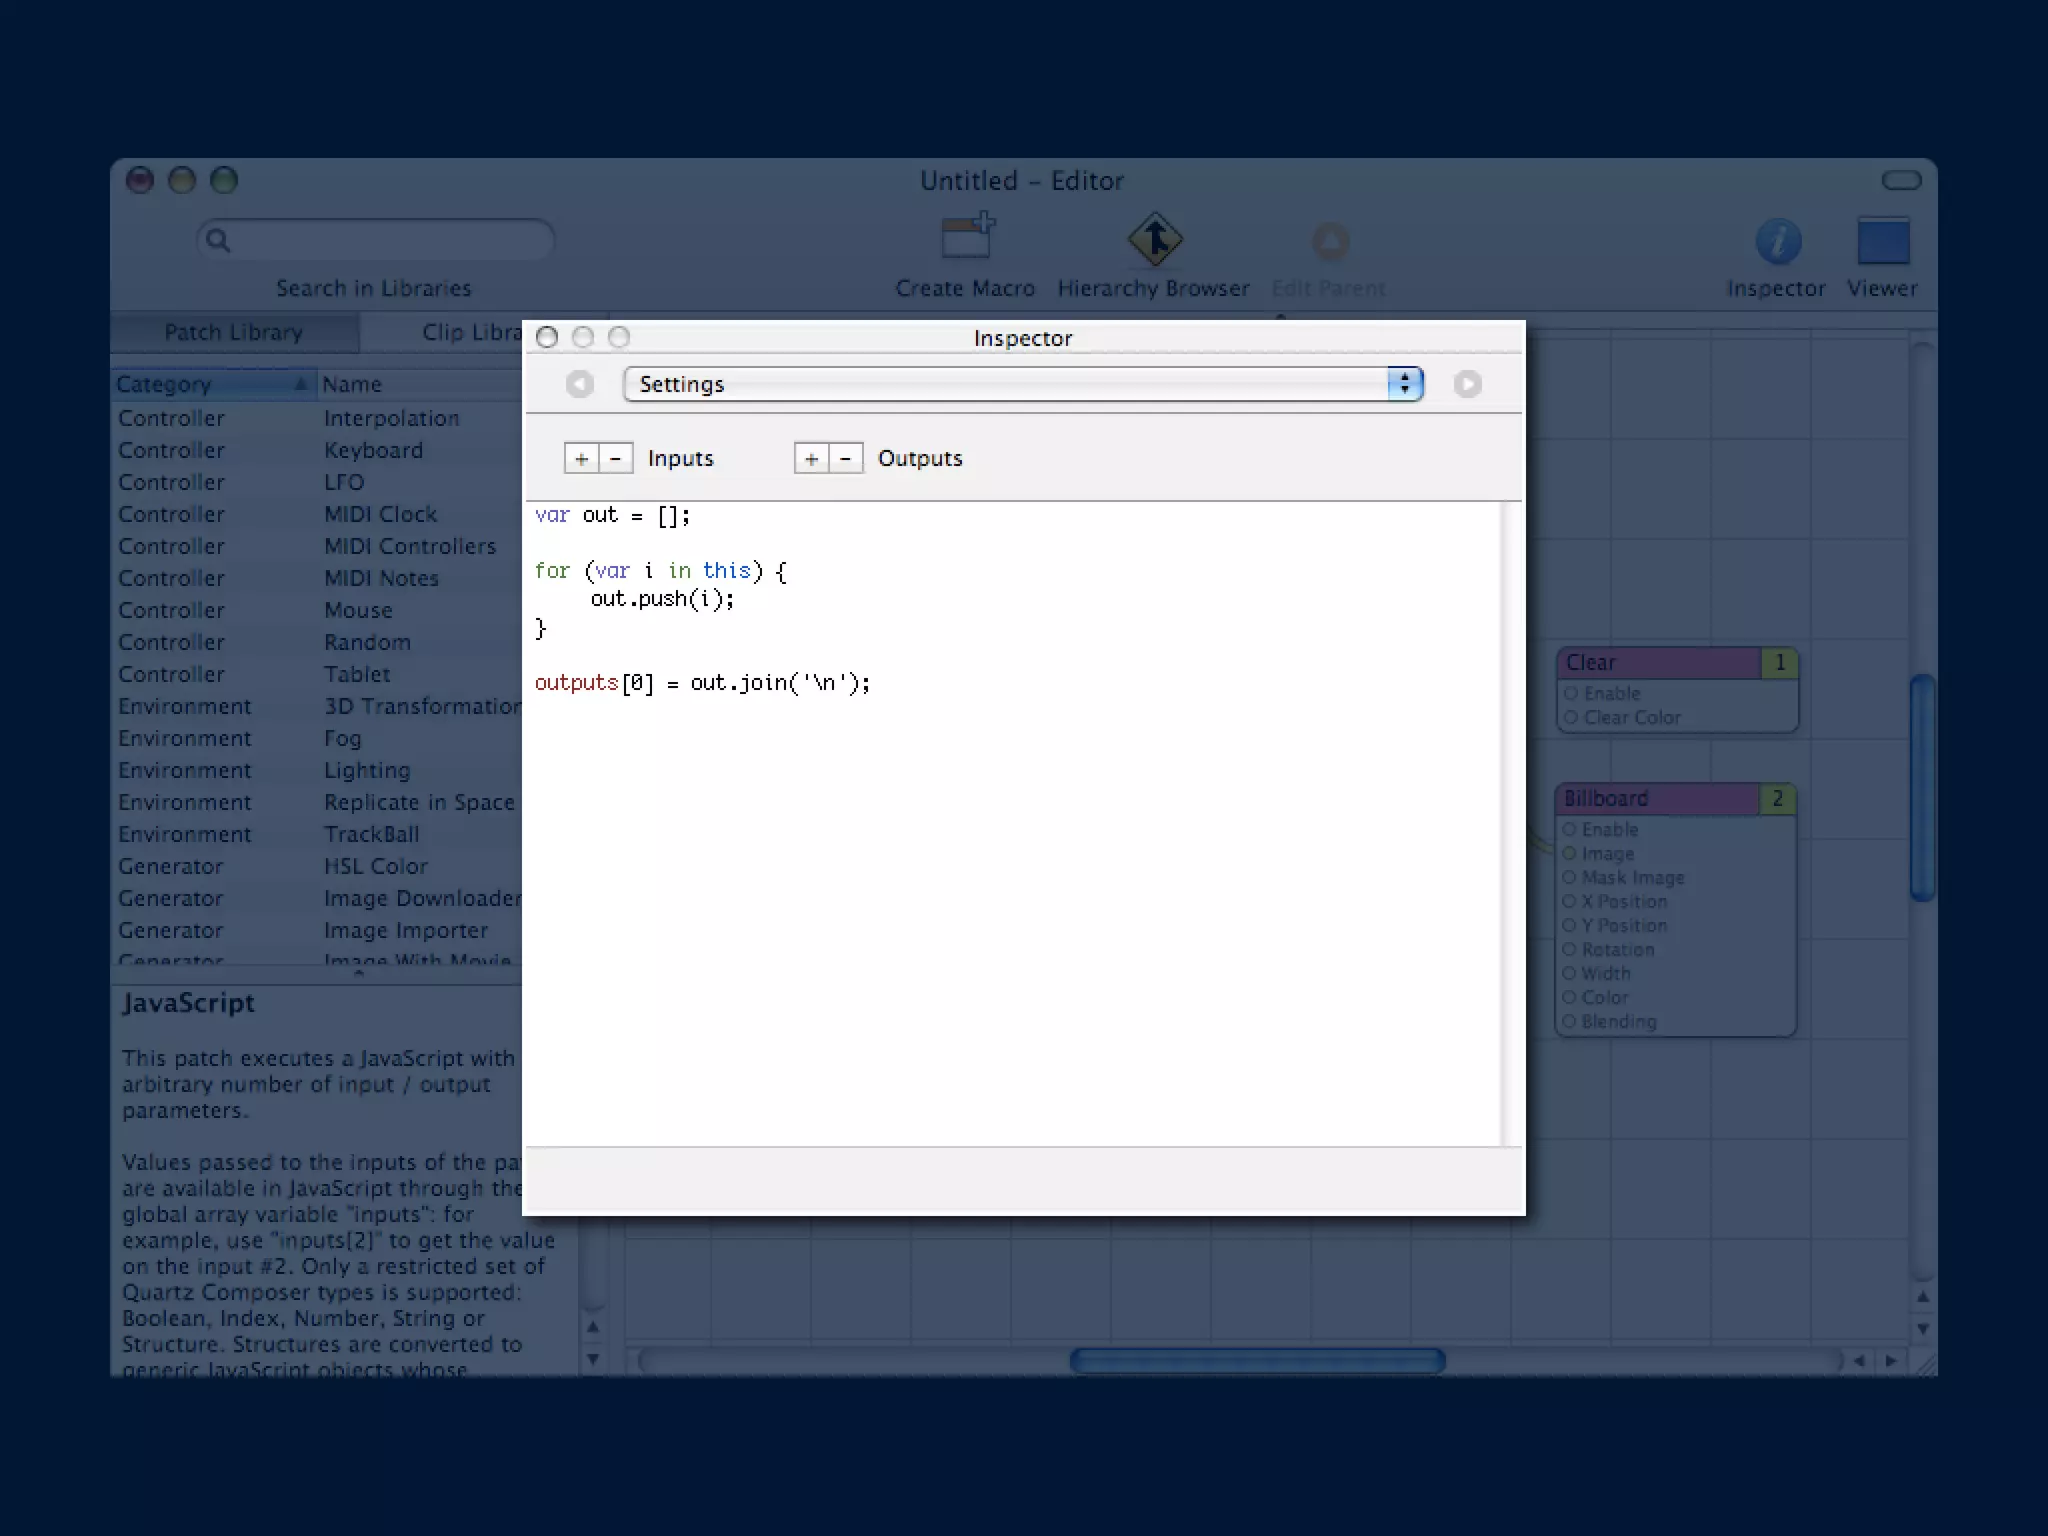This screenshot has width=2048, height=1536.
Task: Click the Clear Color input port
Action: pos(1571,717)
